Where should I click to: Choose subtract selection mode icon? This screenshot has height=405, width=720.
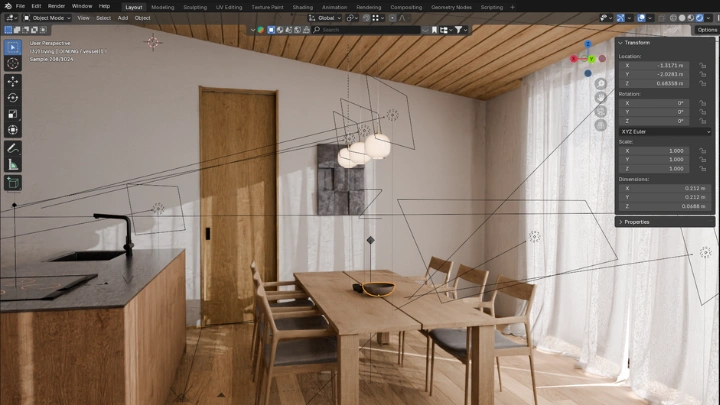[x=26, y=30]
